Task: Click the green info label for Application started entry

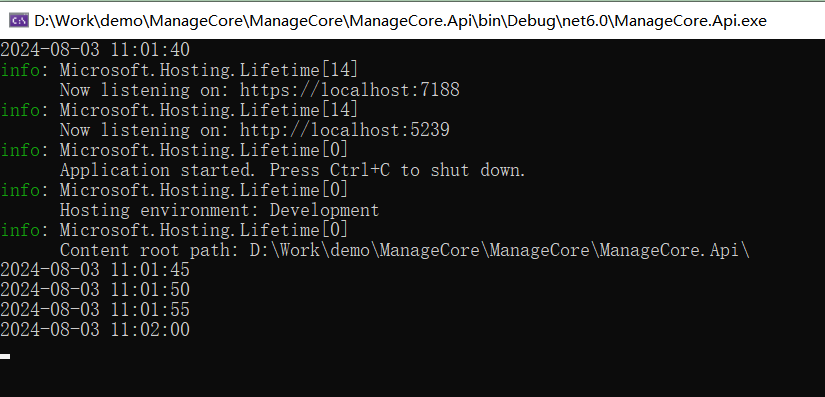Action: tap(20, 150)
